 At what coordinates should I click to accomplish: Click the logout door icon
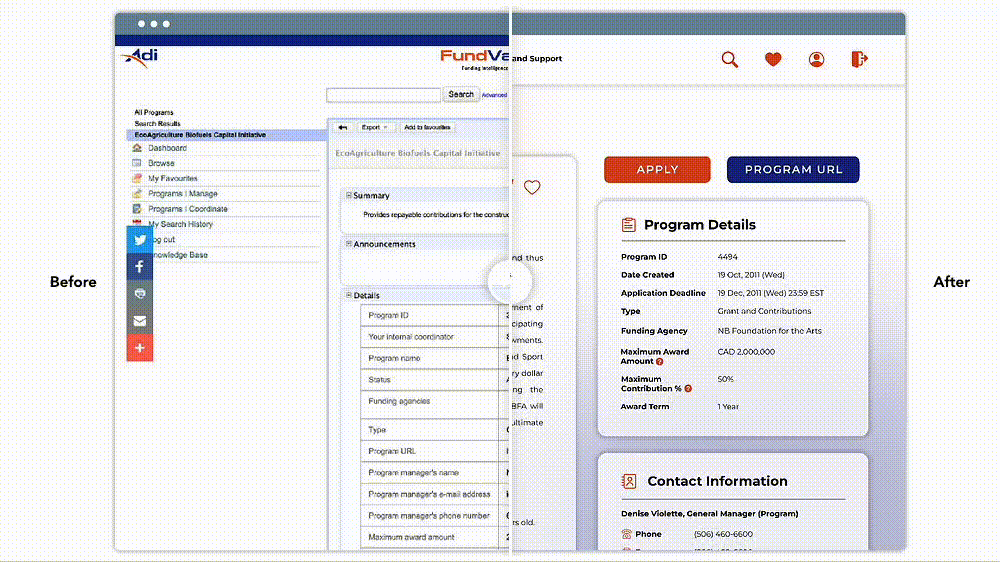tap(859, 59)
